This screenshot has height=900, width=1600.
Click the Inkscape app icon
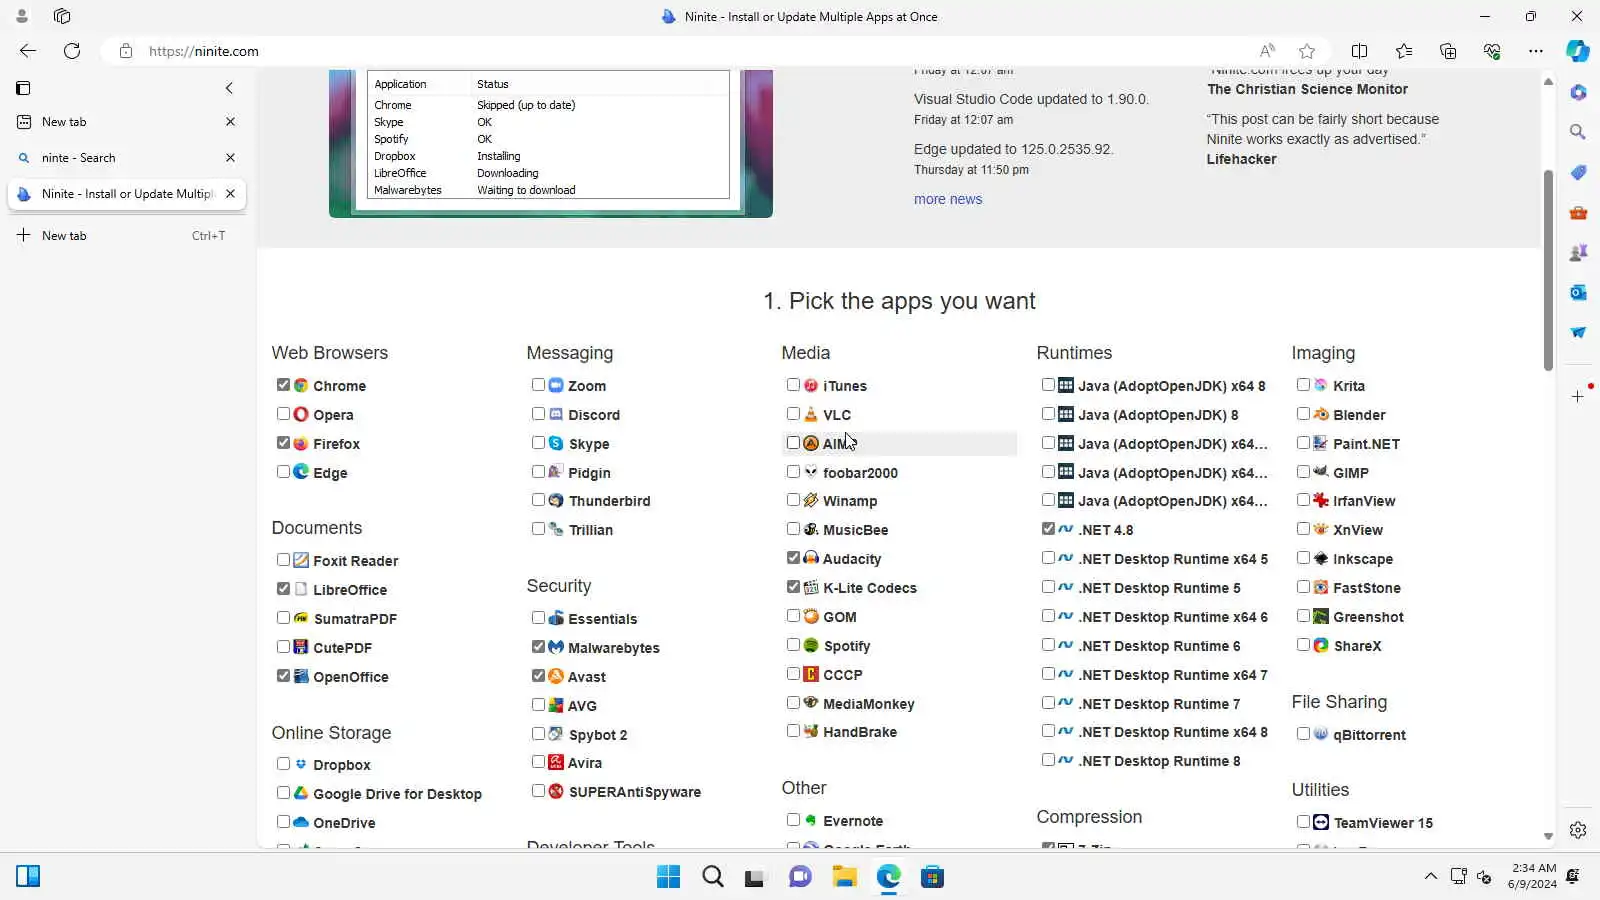tap(1321, 558)
